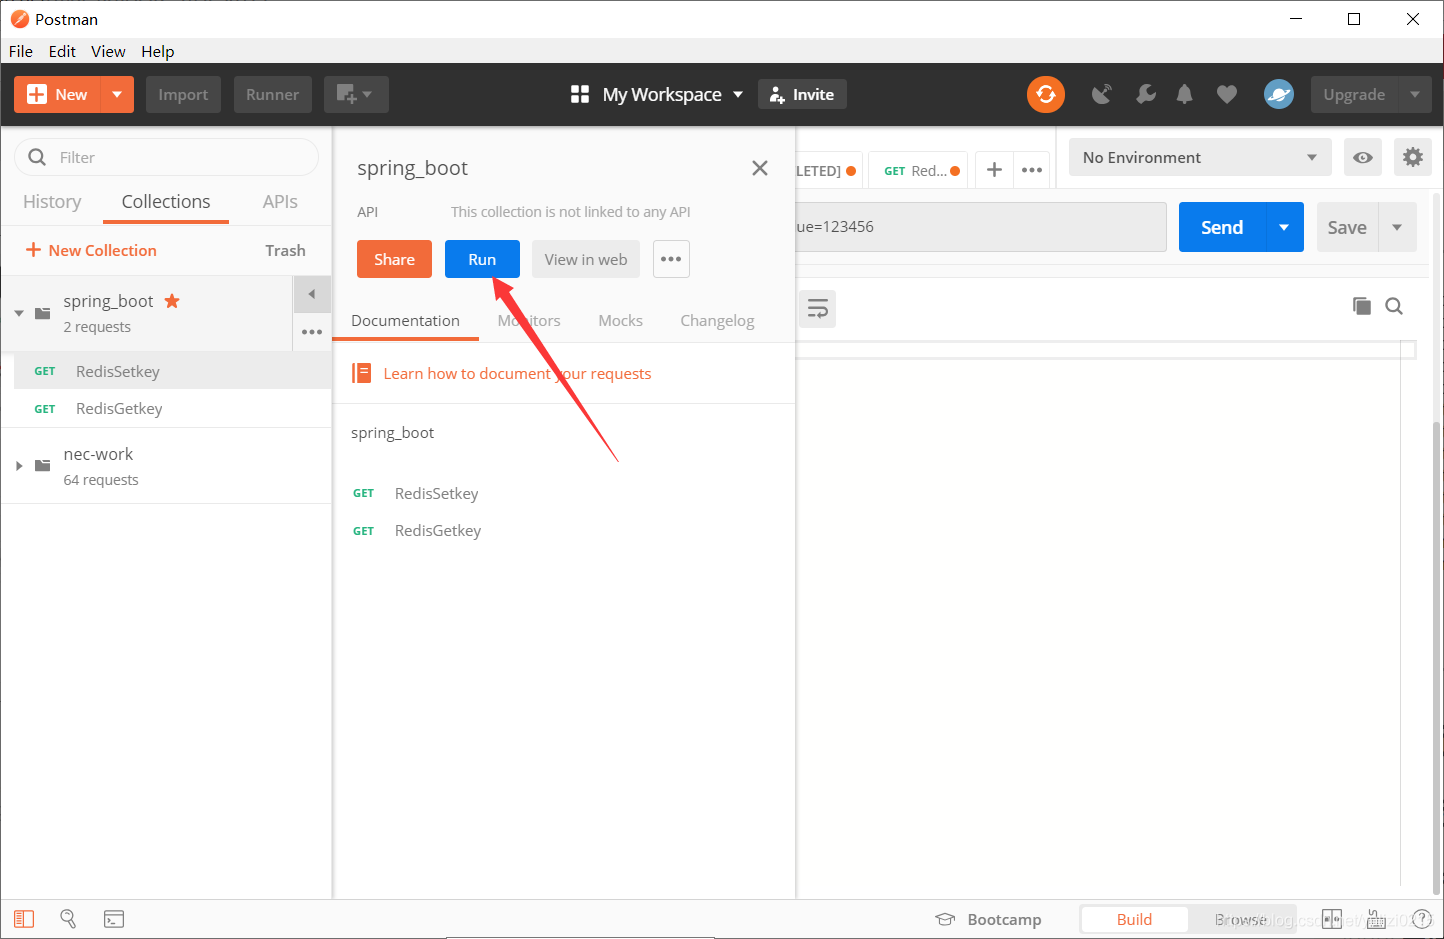
Task: Open the No Environment dropdown
Action: click(1199, 157)
